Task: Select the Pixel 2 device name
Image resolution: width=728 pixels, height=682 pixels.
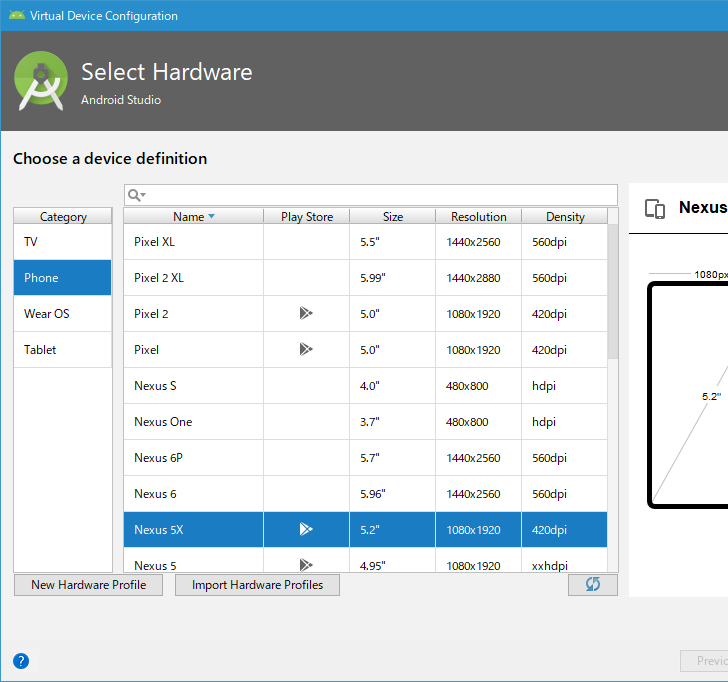Action: coord(151,314)
